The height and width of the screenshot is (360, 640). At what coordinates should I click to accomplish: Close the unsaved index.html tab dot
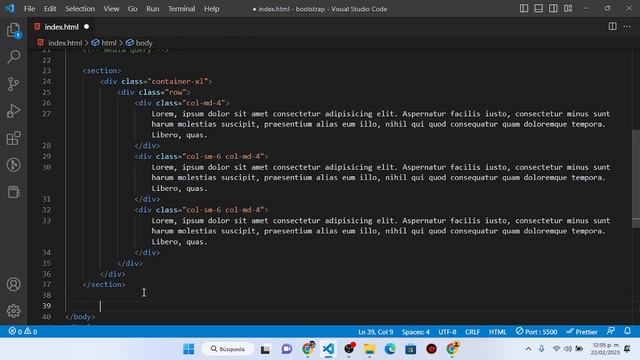(x=87, y=27)
